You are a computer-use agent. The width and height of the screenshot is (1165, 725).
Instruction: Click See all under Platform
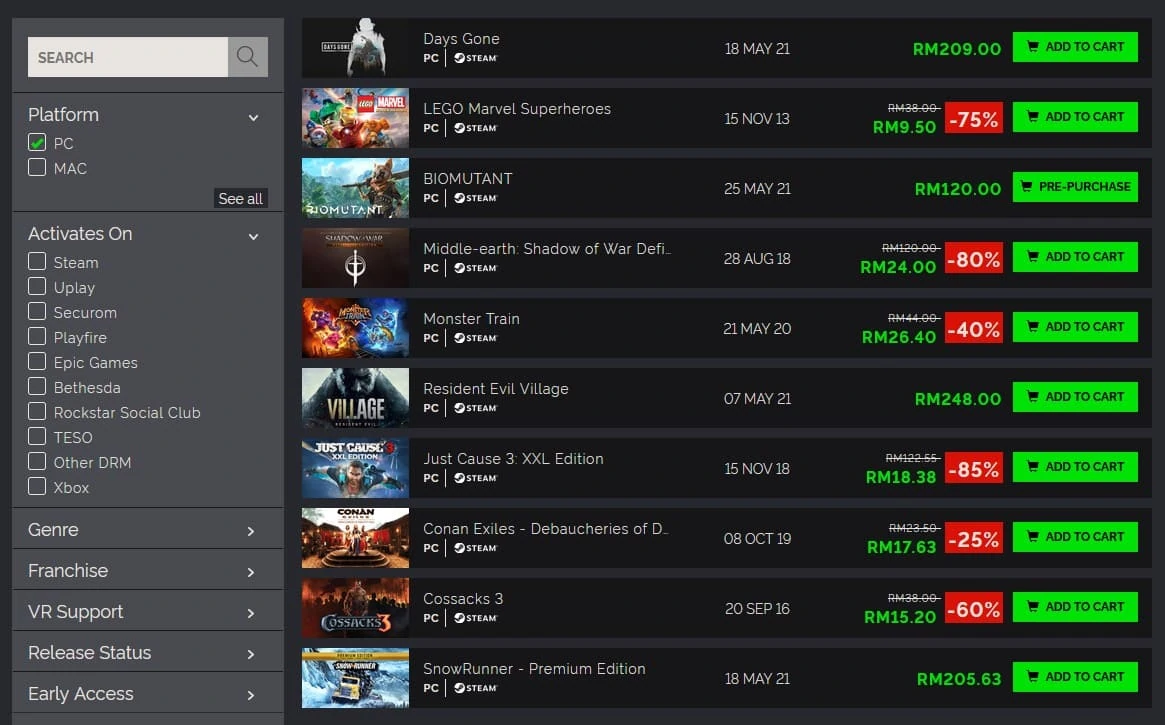pyautogui.click(x=240, y=198)
